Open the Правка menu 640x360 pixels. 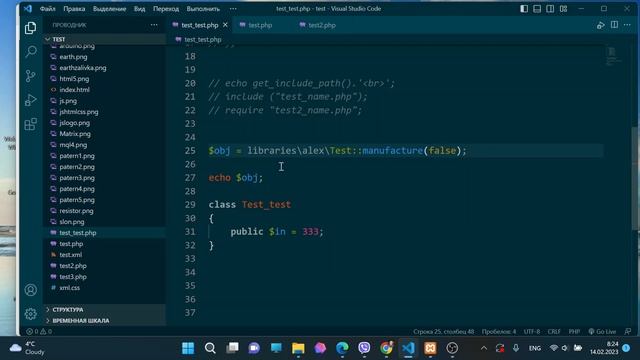click(74, 9)
